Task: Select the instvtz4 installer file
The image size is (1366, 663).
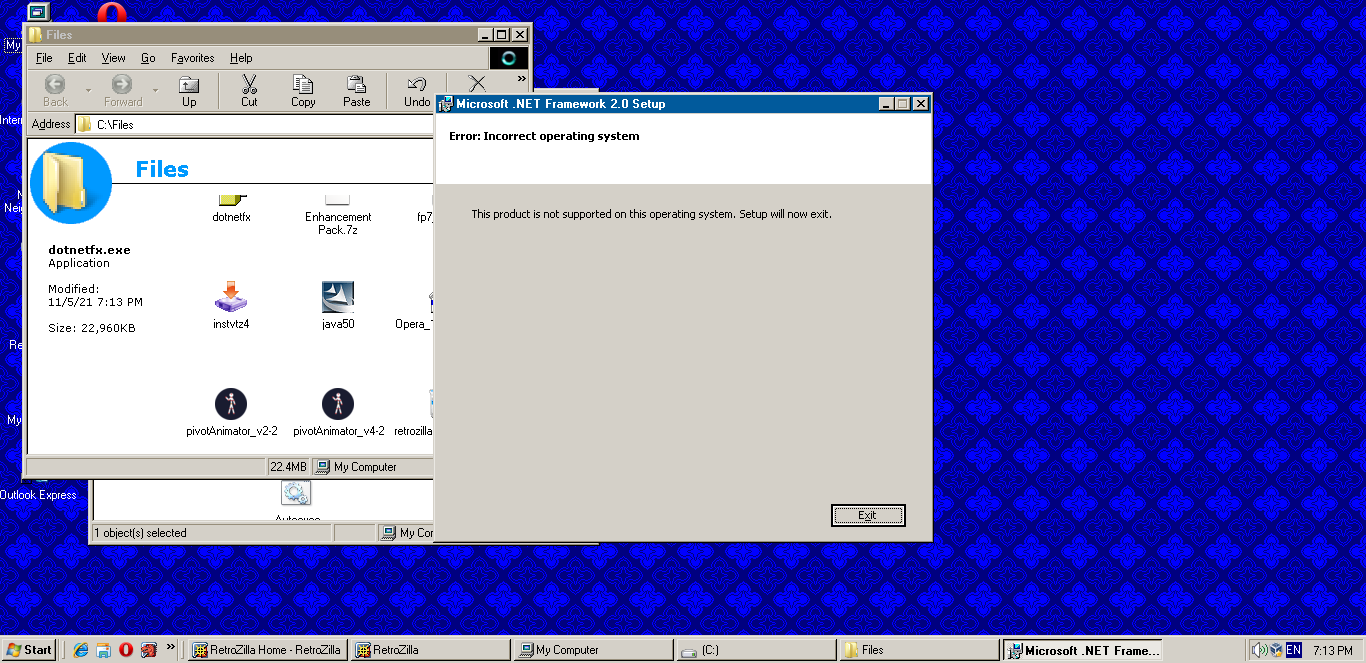Action: (x=231, y=306)
